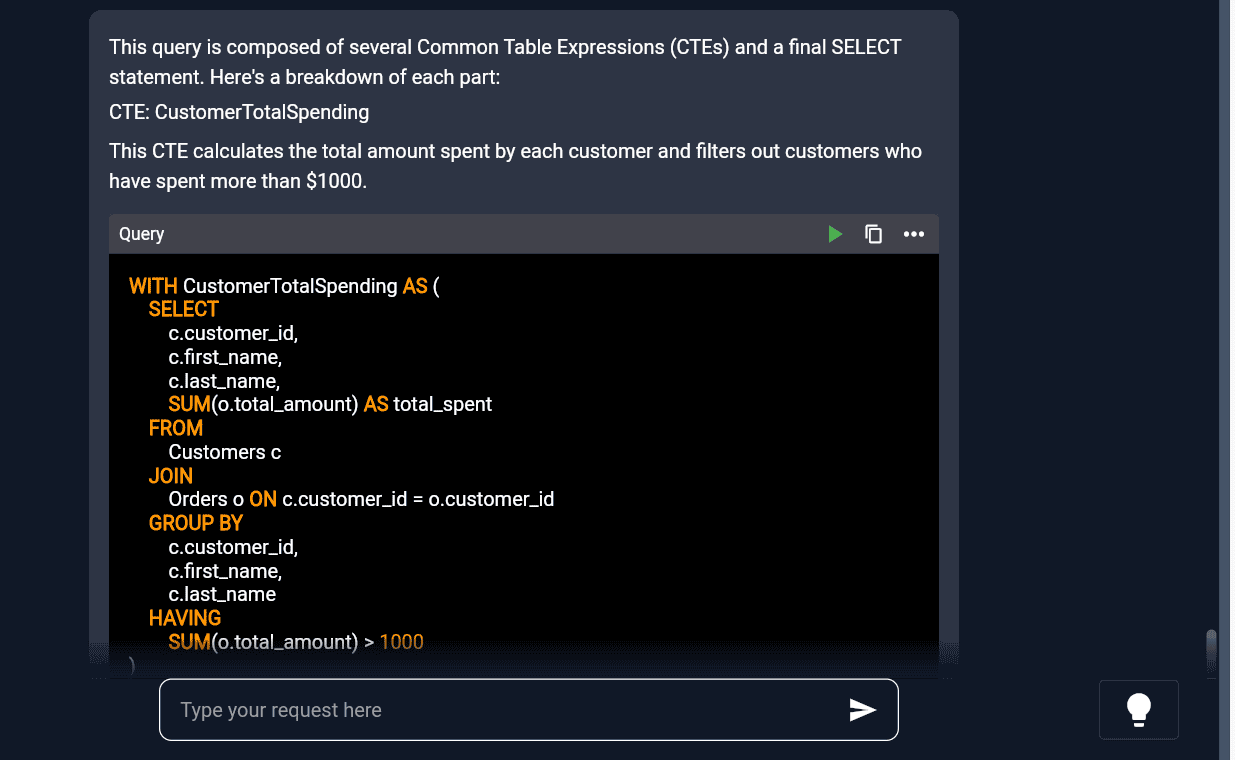The height and width of the screenshot is (760, 1235).
Task: Send the request with the arrow icon
Action: 862,710
